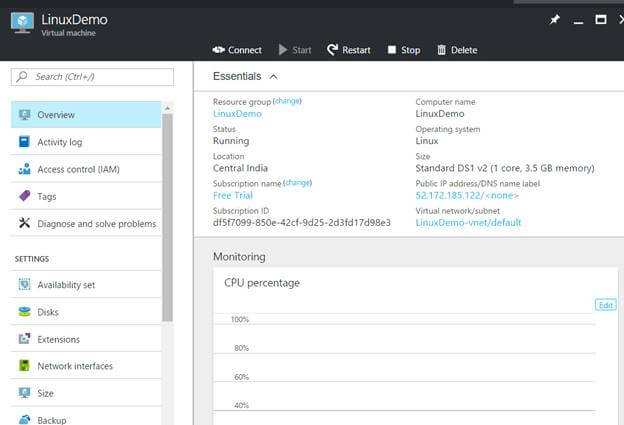The image size is (624, 425).
Task: Click the Connect icon in the toolbar
Action: (219, 50)
